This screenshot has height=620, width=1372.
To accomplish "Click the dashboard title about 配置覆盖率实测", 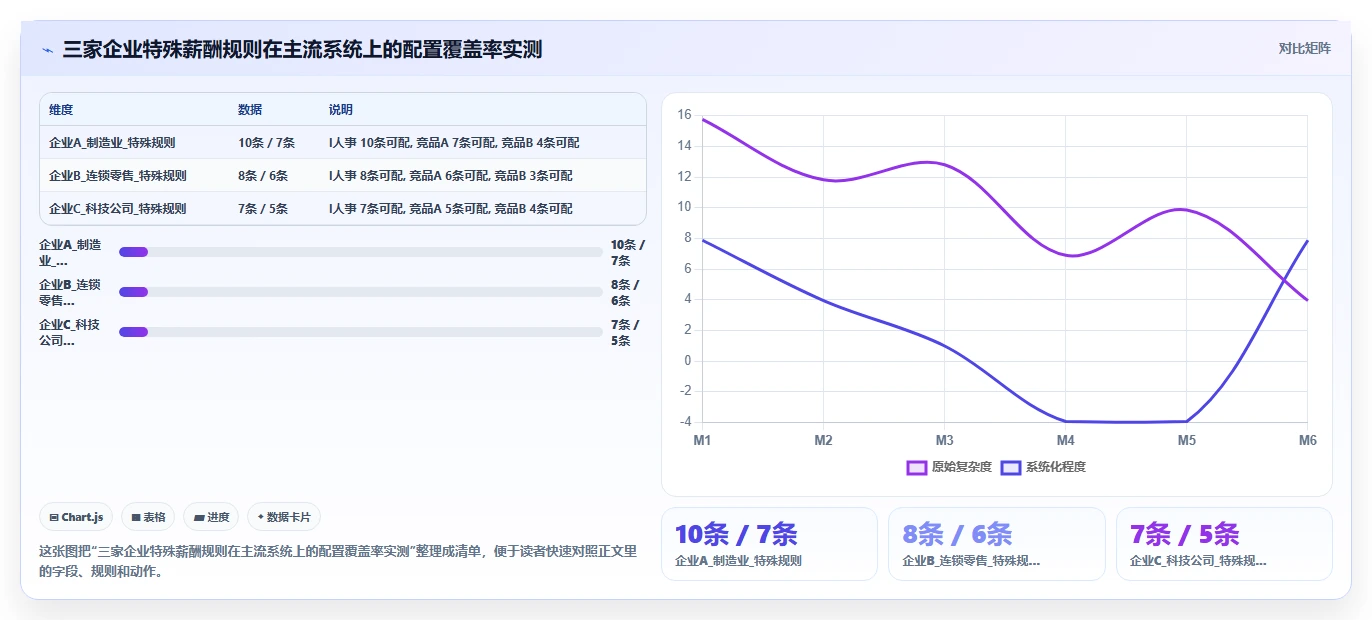I will (302, 49).
